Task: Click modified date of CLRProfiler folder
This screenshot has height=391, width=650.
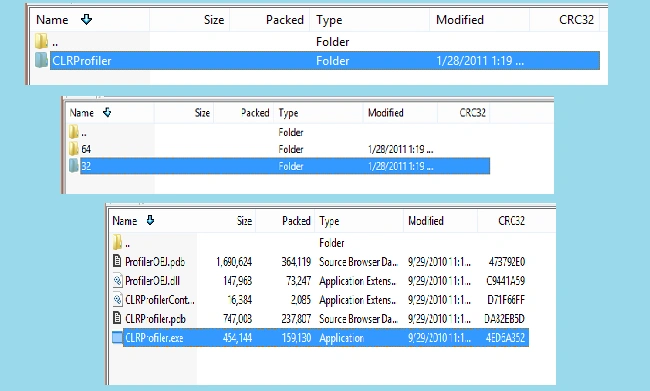Action: click(x=480, y=61)
